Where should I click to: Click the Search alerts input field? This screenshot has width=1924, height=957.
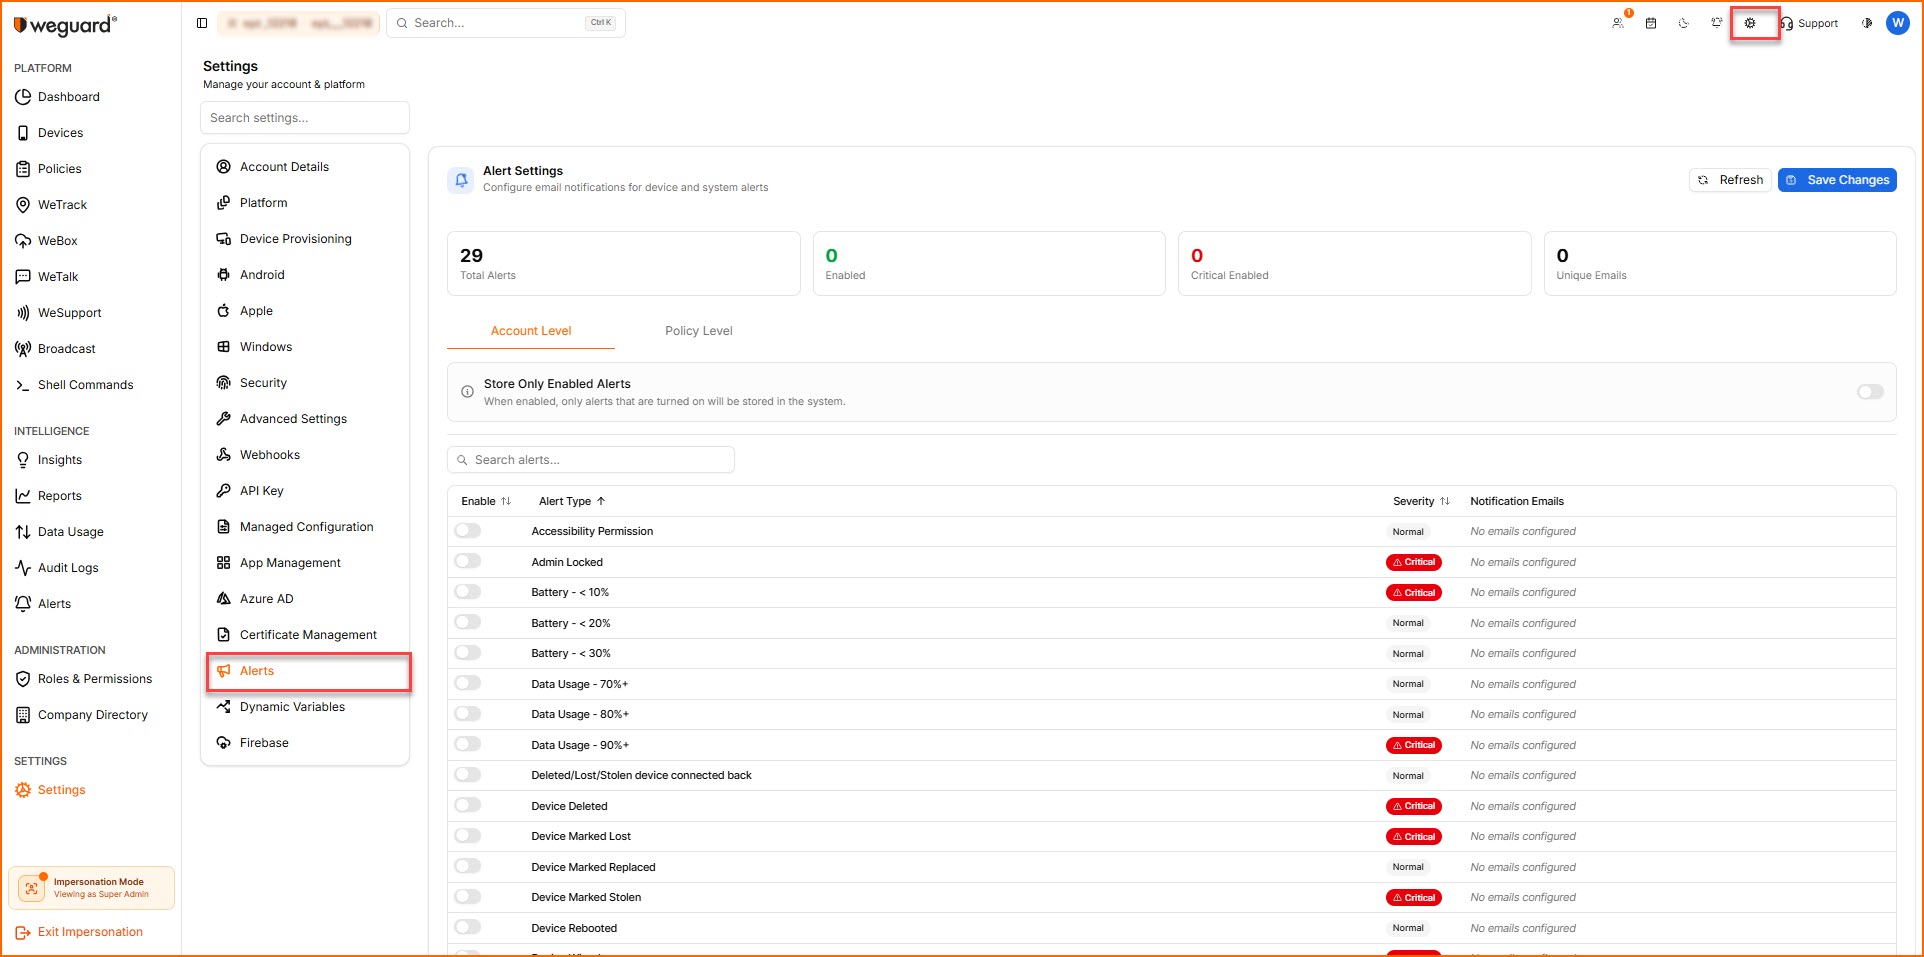(x=591, y=460)
